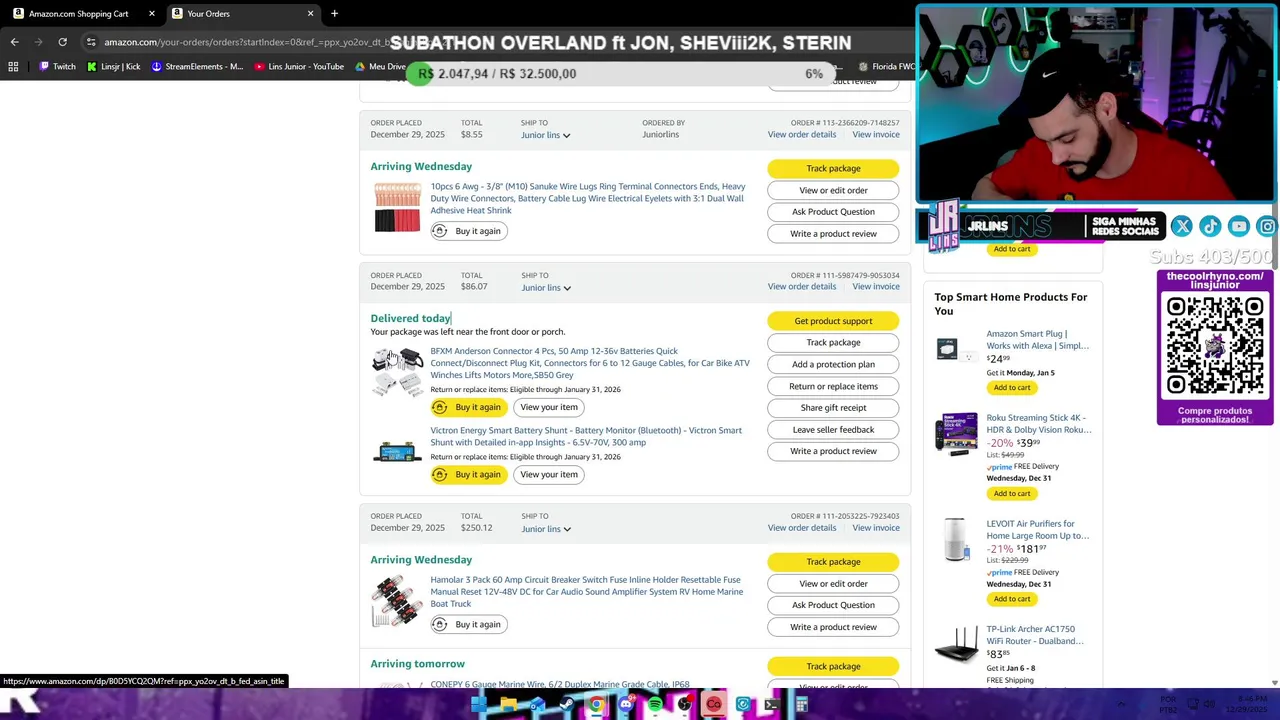Ask Product Question about Hamolar circuit breaker
Image resolution: width=1280 pixels, height=720 pixels.
(833, 605)
